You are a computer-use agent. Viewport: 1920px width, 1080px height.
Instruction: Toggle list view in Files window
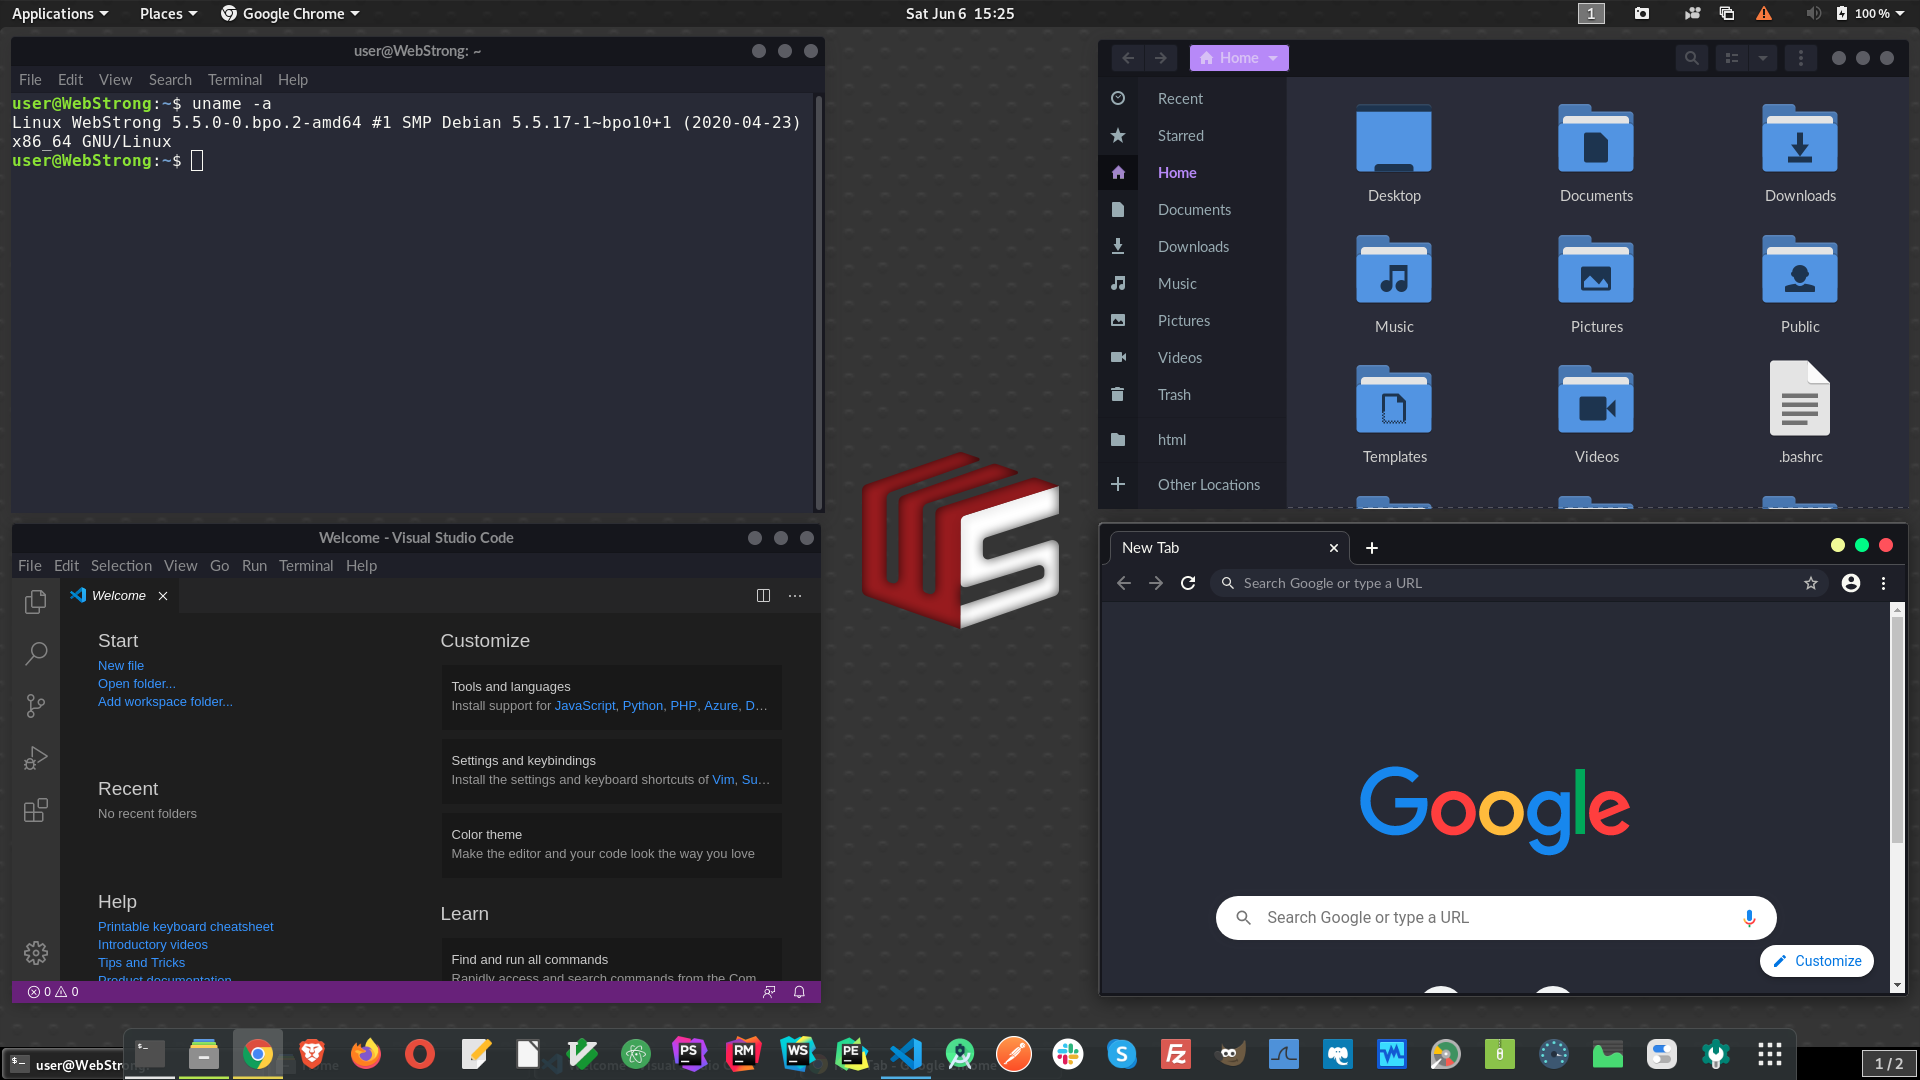click(x=1732, y=58)
